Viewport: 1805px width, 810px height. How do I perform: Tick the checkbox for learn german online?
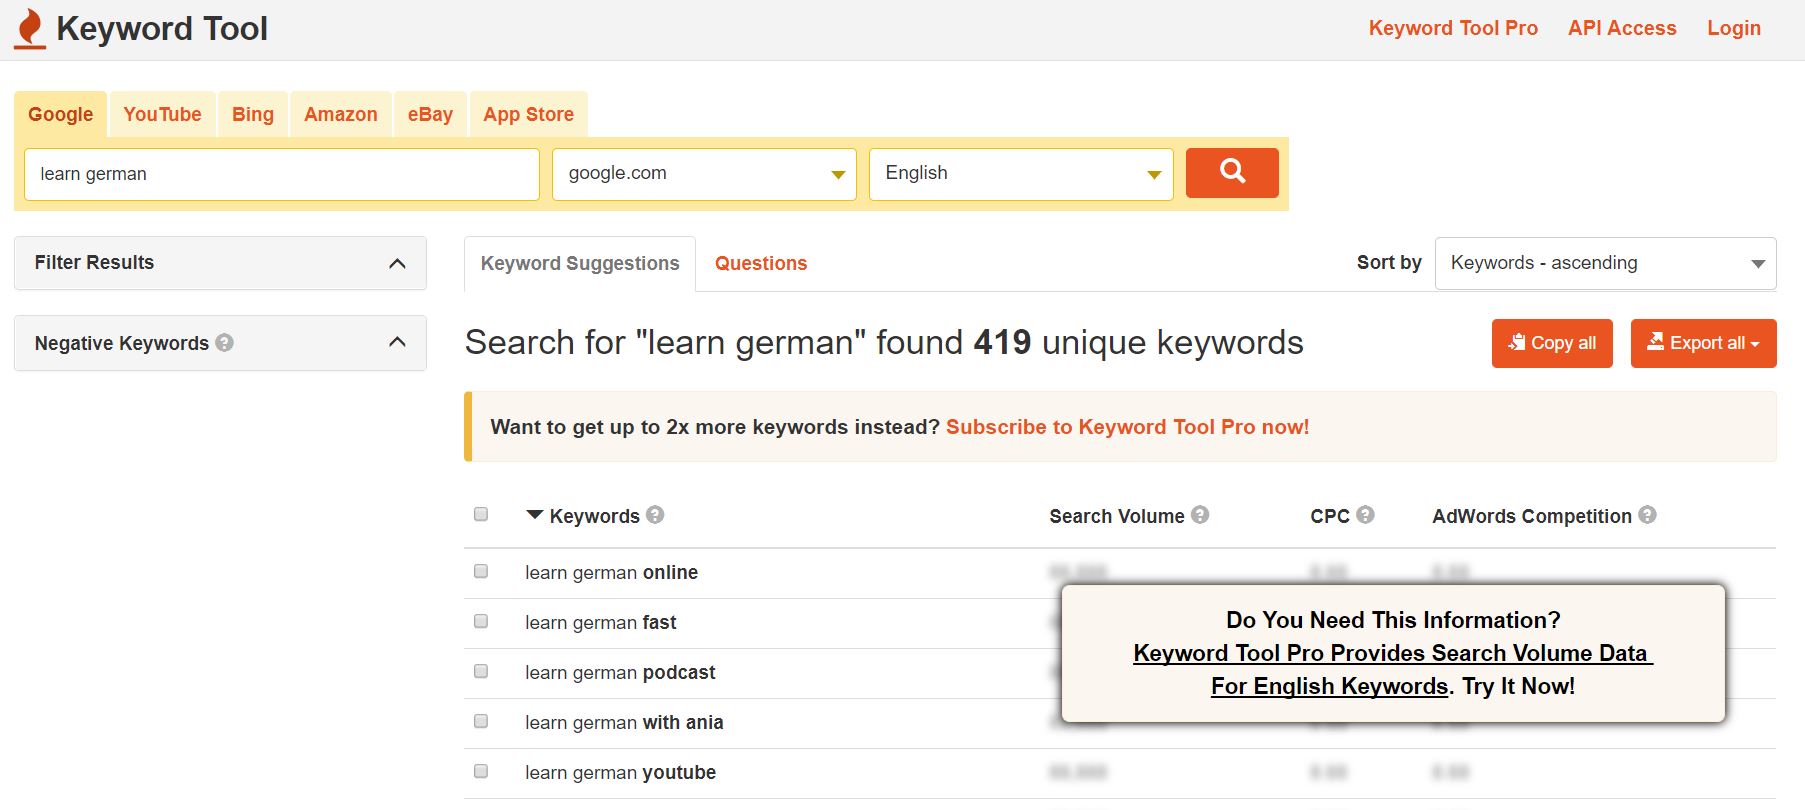(x=481, y=571)
